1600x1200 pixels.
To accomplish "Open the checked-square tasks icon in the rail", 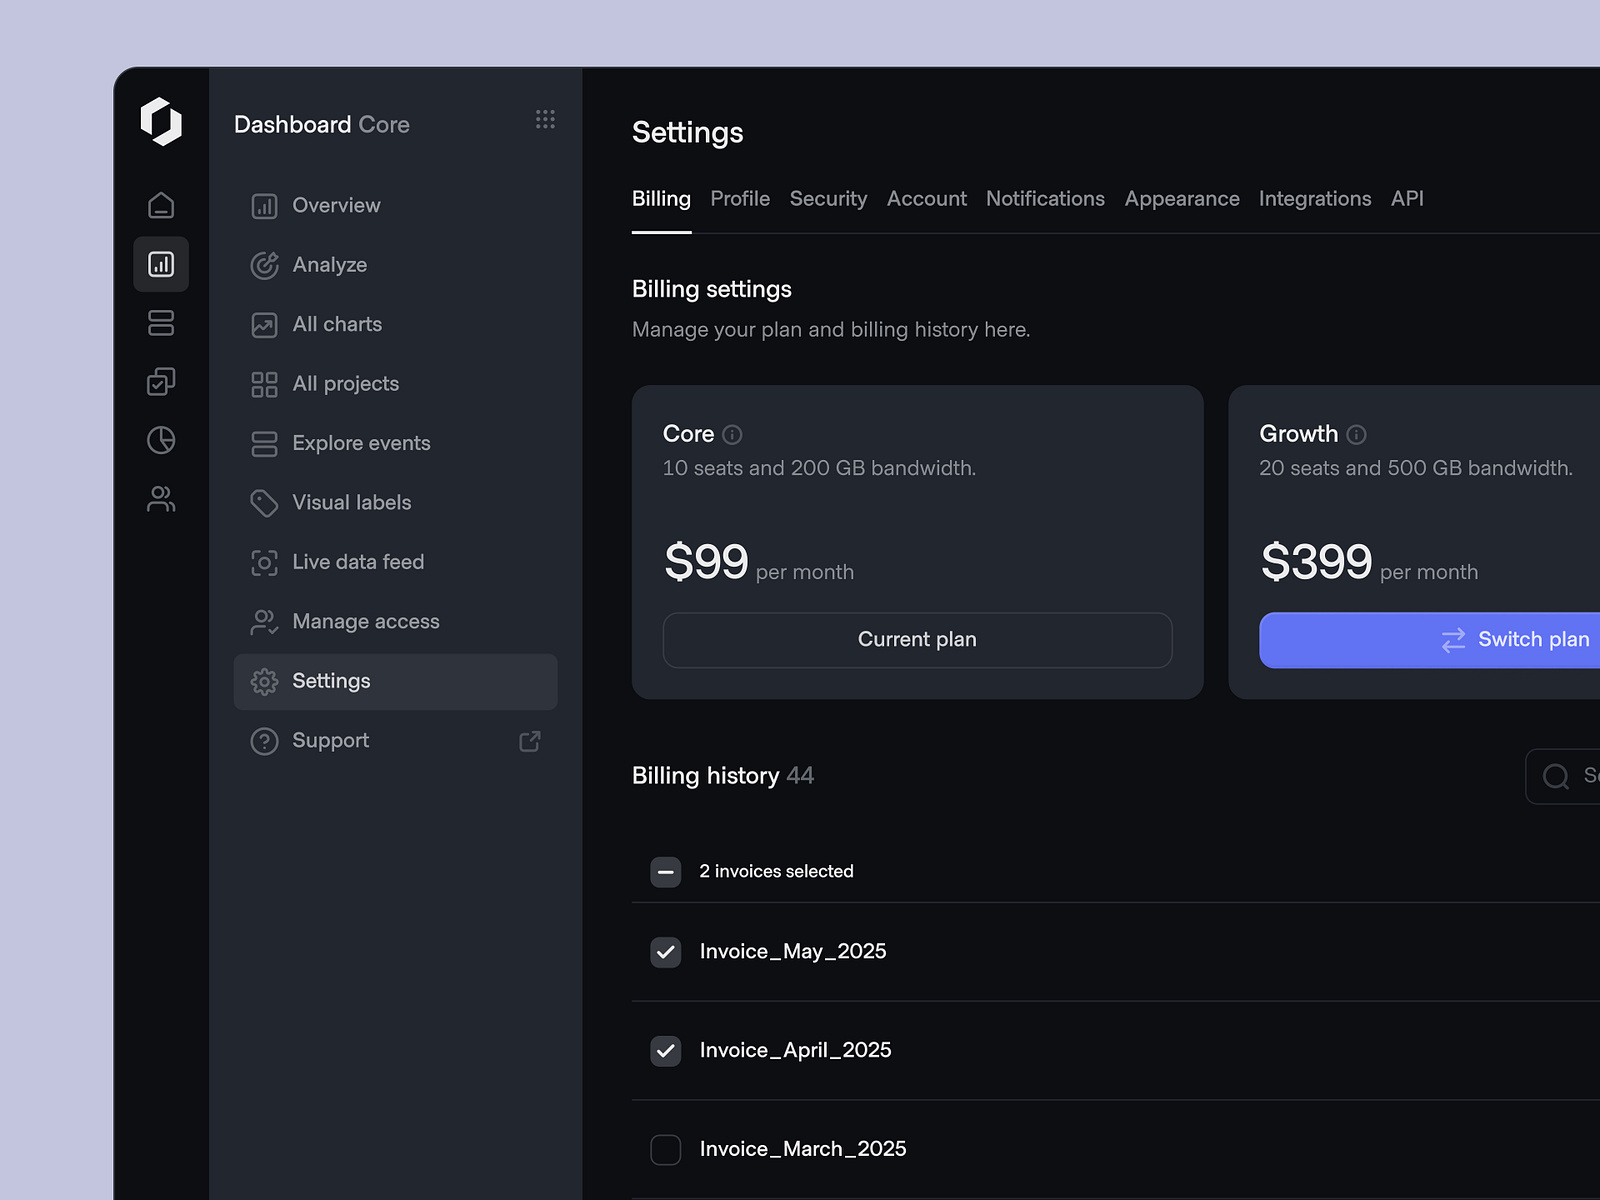I will pos(161,382).
